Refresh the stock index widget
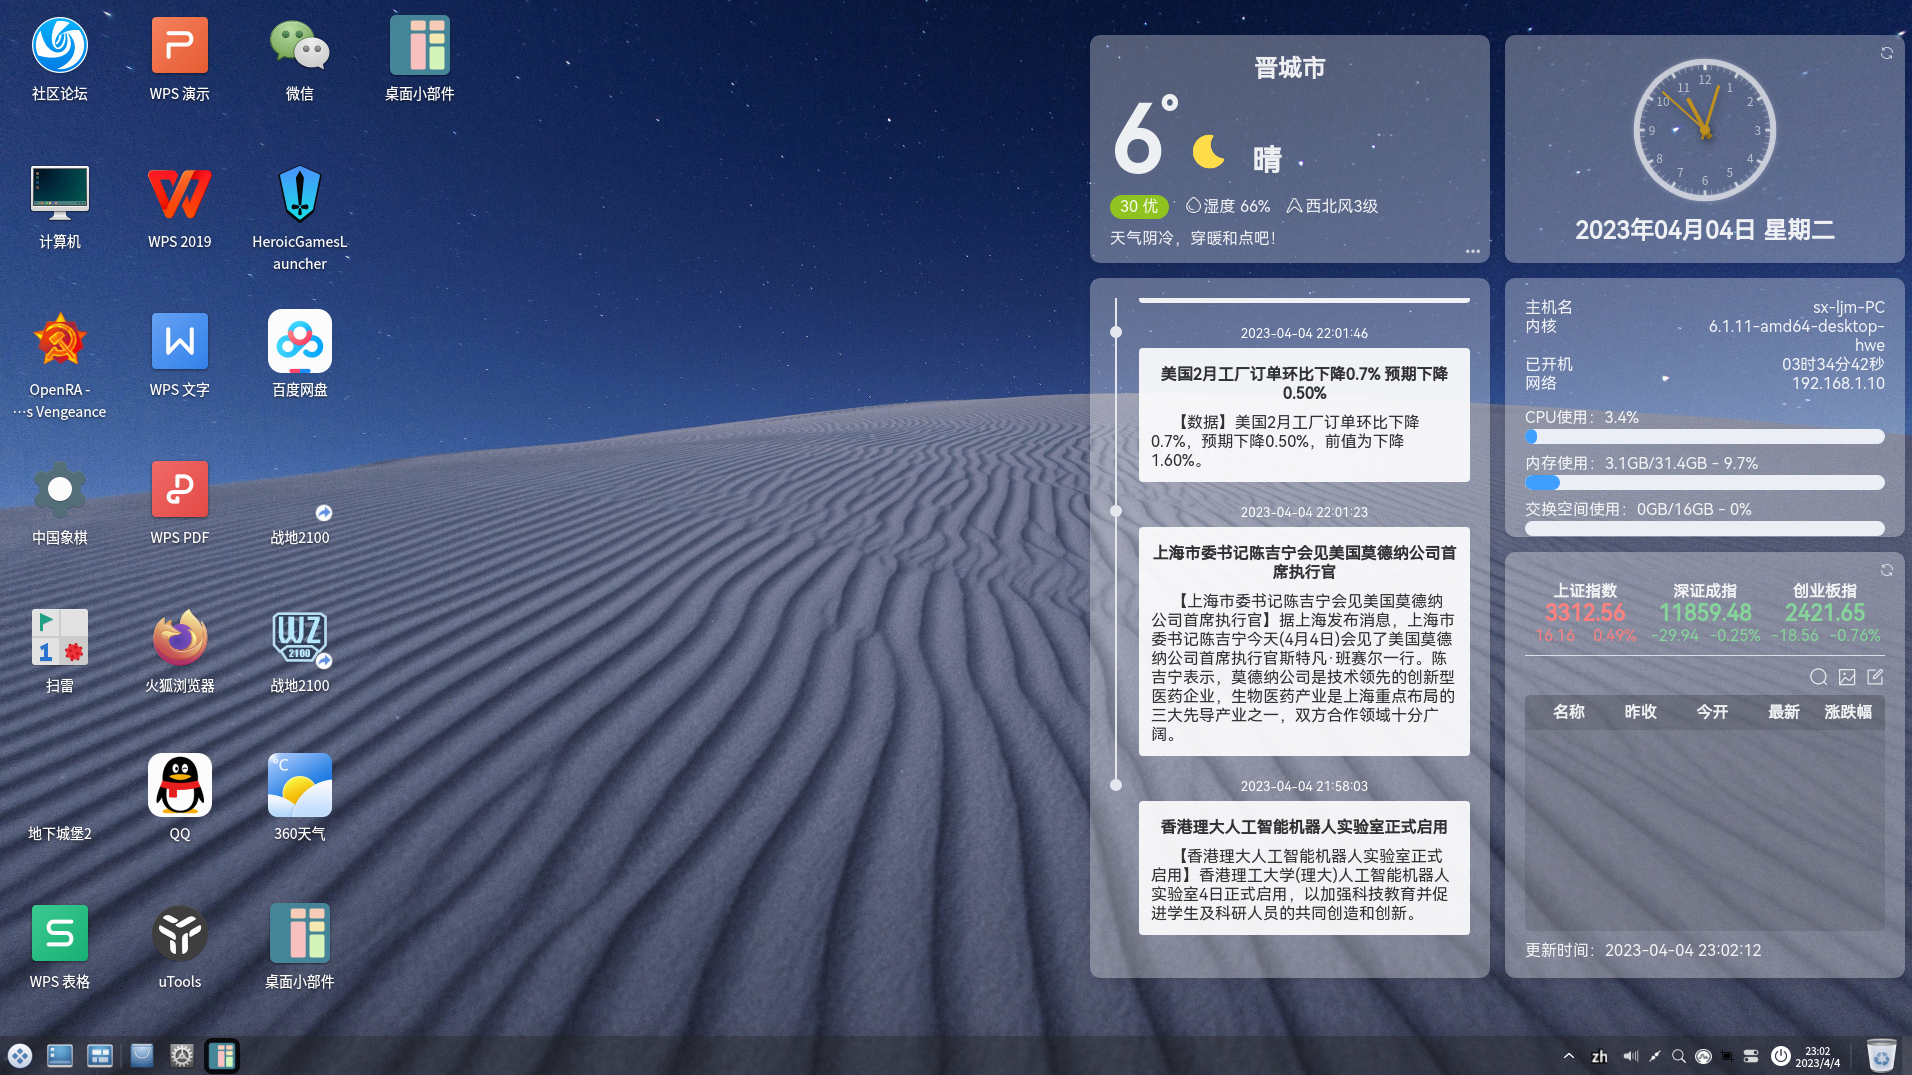This screenshot has width=1912, height=1075. 1886,570
